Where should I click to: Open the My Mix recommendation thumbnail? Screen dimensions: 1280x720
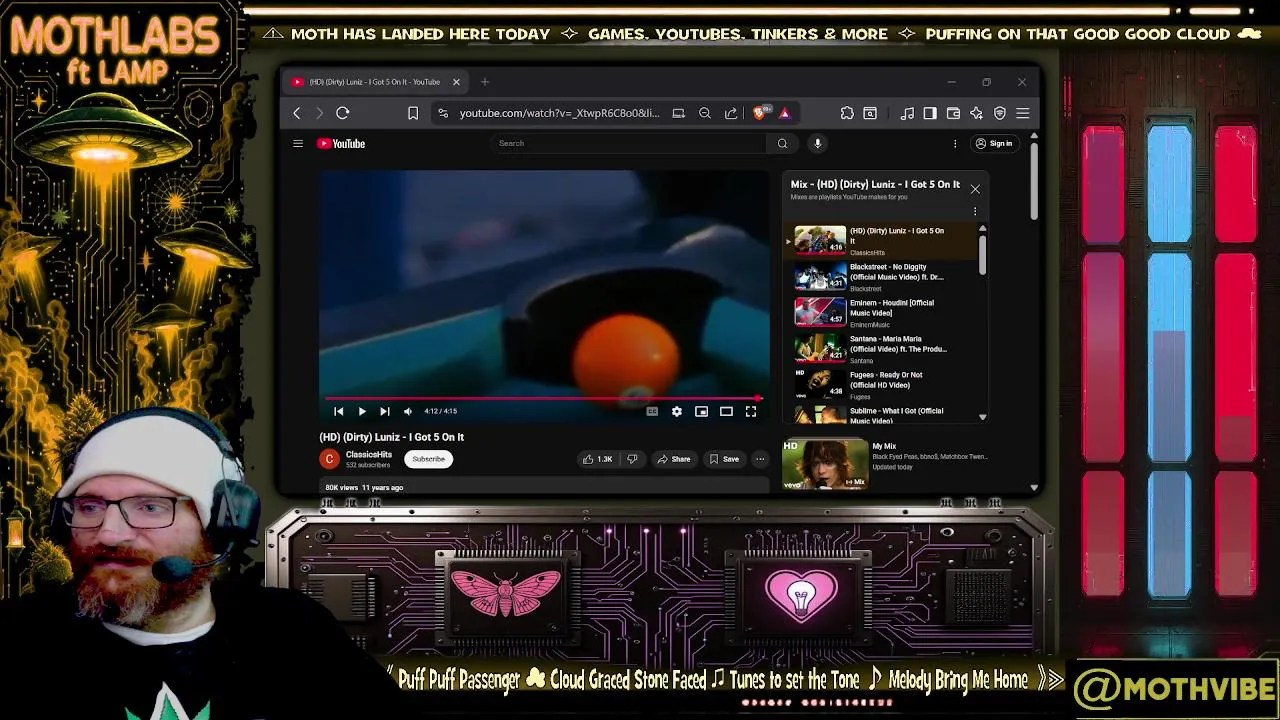[x=825, y=464]
